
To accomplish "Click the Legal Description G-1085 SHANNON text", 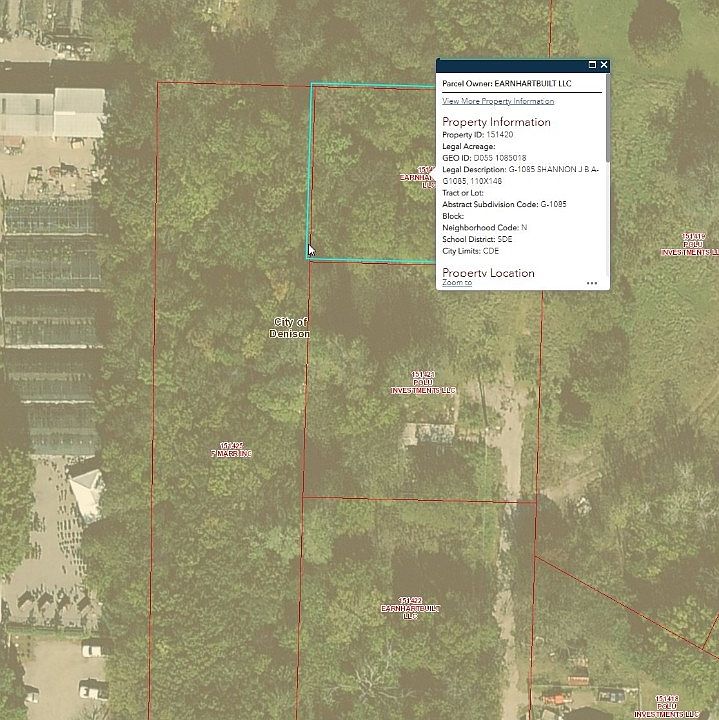I will point(520,175).
